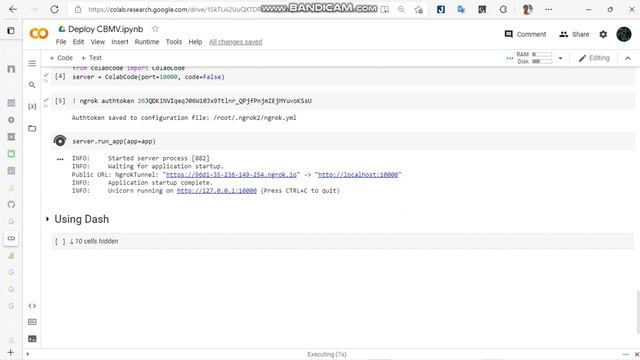The height and width of the screenshot is (360, 640).
Task: Expand the runtime connection dropdown arrow
Action: 560,58
